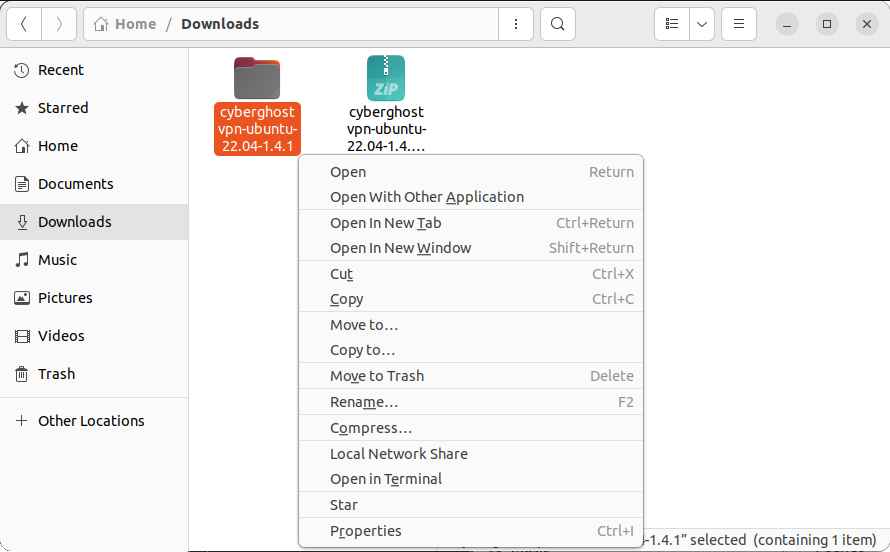Screen dimensions: 890x552
Task: Click the Starred star icon
Action: click(22, 108)
